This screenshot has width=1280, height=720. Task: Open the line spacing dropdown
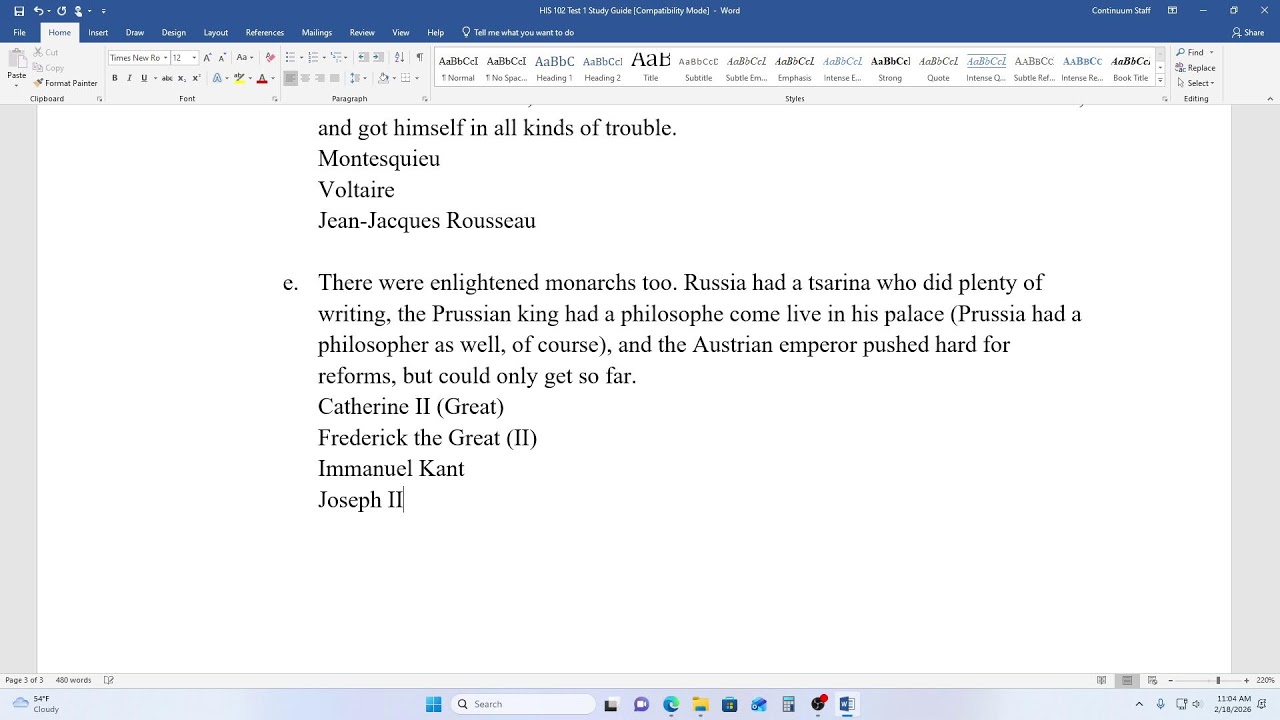(361, 78)
